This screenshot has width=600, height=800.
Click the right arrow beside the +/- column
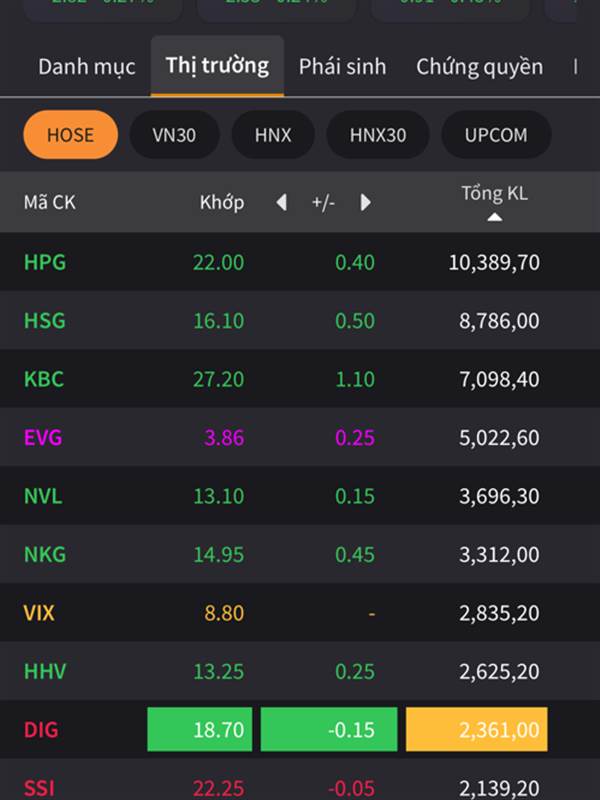tap(365, 203)
